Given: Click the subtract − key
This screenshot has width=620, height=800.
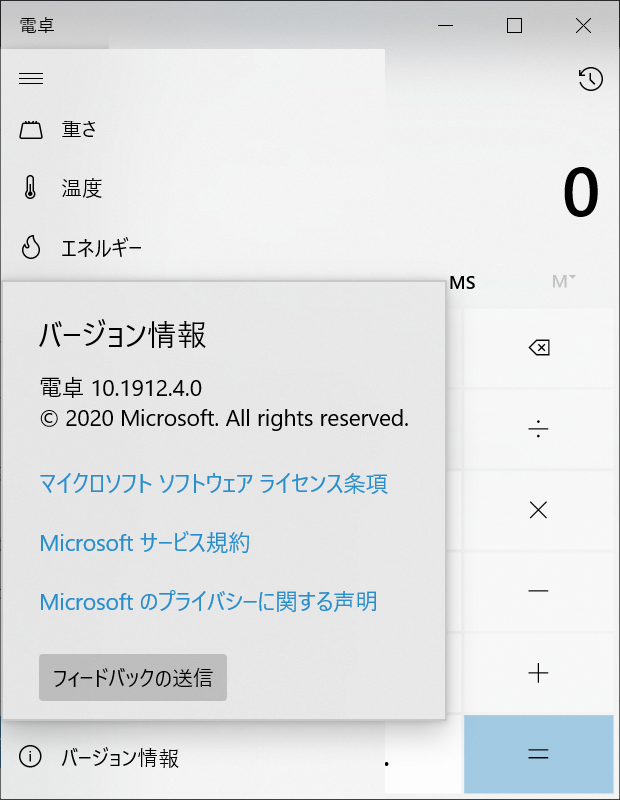Looking at the screenshot, I should [538, 591].
